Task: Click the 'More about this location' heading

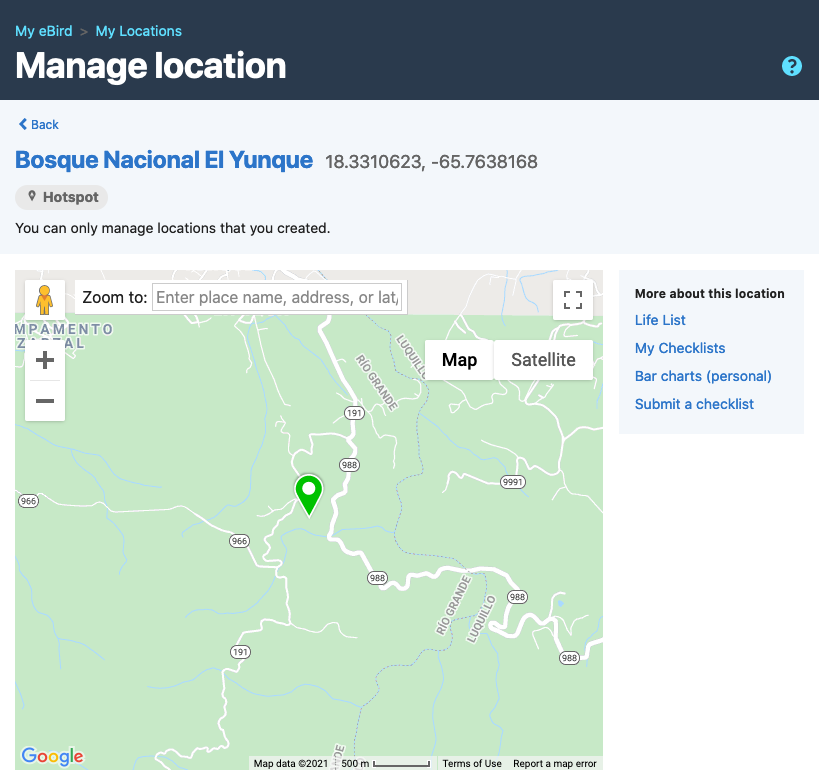Action: coord(710,294)
